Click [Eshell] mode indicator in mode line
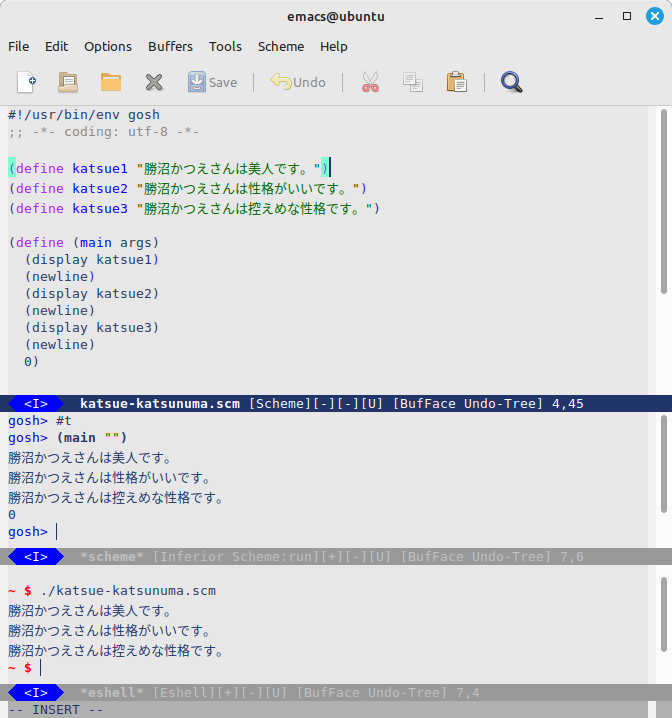The image size is (672, 718). tap(184, 693)
